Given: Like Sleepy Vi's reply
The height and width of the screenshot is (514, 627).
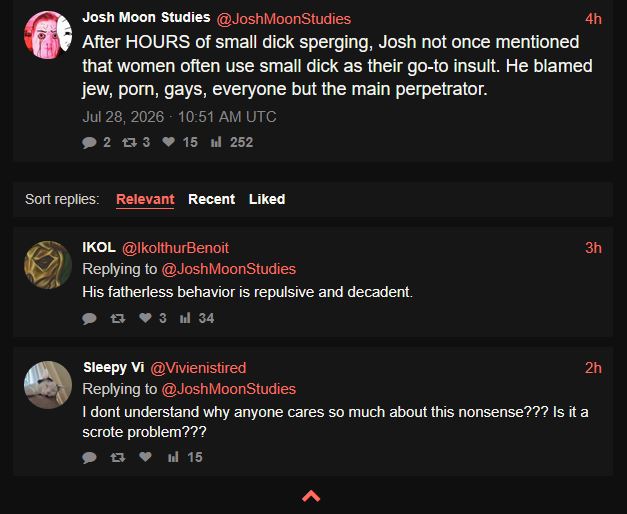Looking at the screenshot, I should [x=145, y=456].
